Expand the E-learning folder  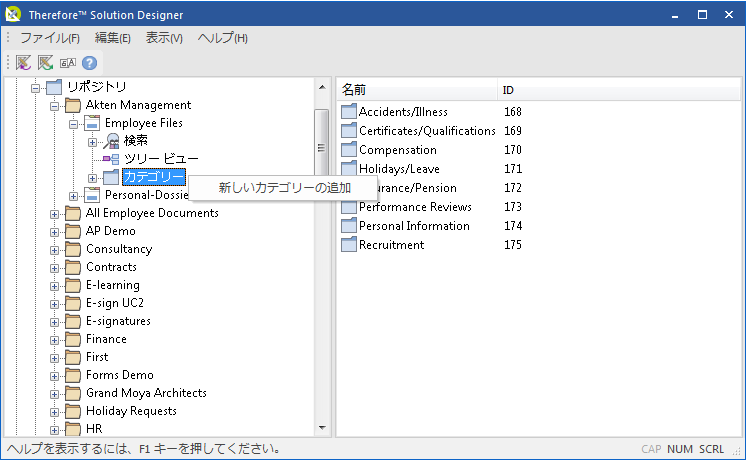click(x=54, y=286)
